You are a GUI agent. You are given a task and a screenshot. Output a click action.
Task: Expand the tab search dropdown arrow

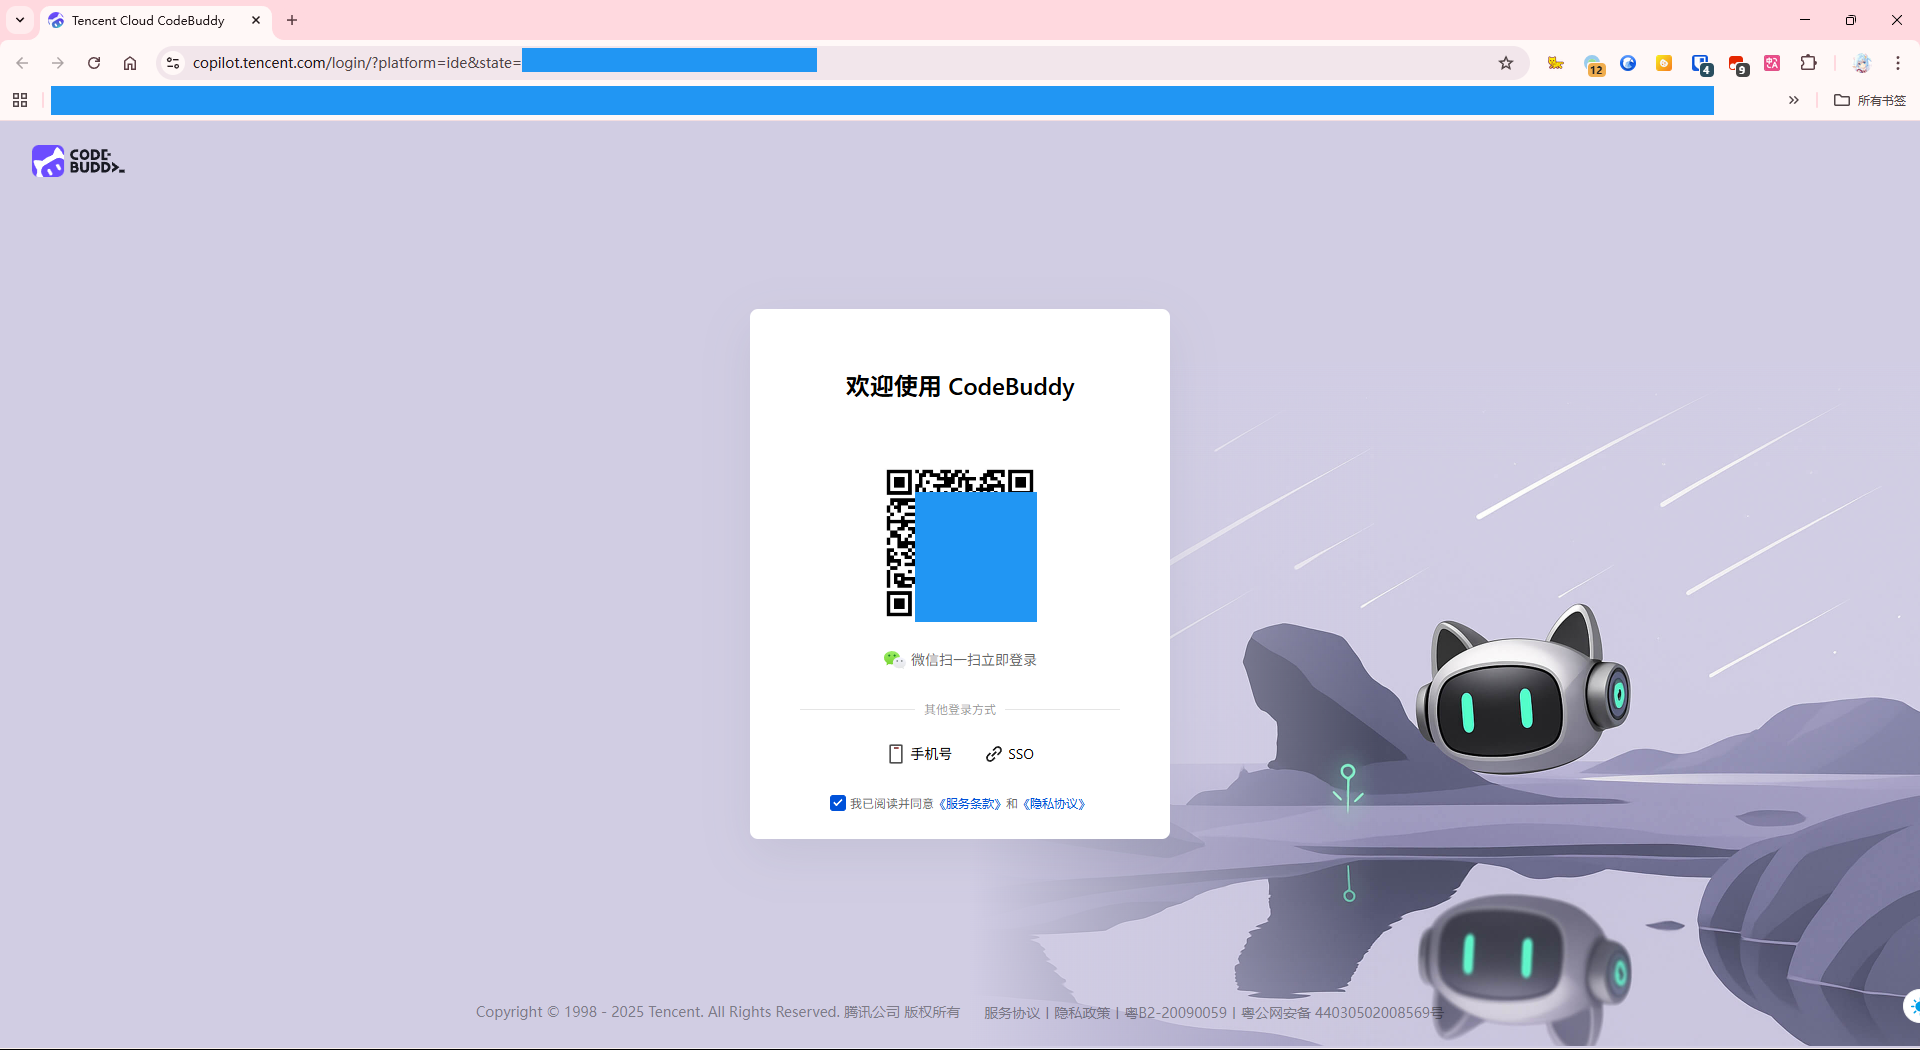pyautogui.click(x=20, y=20)
